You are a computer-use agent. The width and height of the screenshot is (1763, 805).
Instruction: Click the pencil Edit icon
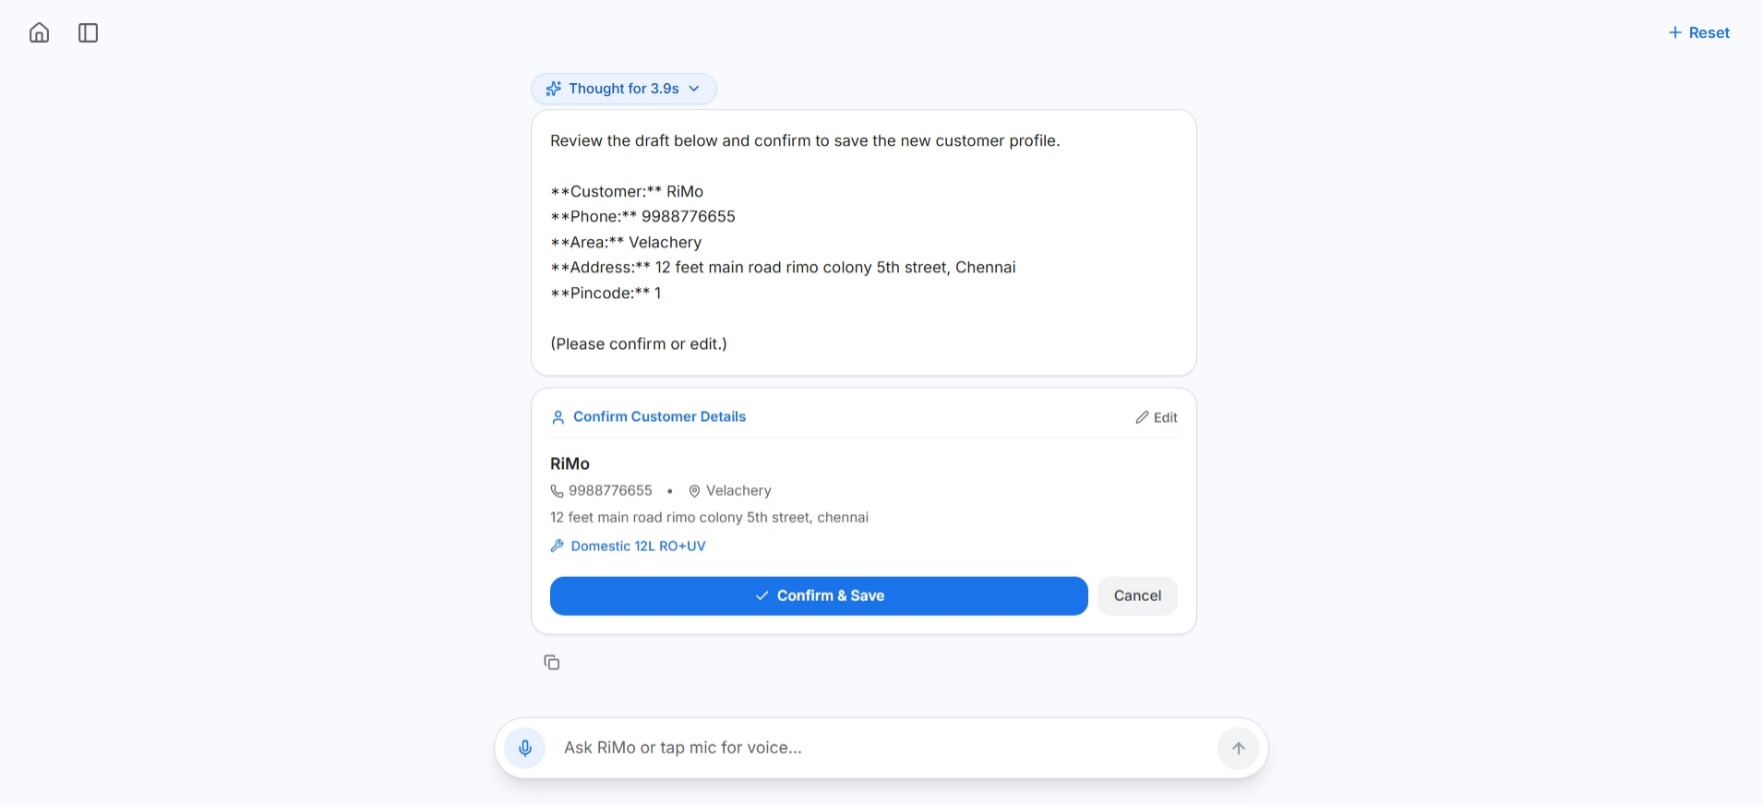point(1142,417)
